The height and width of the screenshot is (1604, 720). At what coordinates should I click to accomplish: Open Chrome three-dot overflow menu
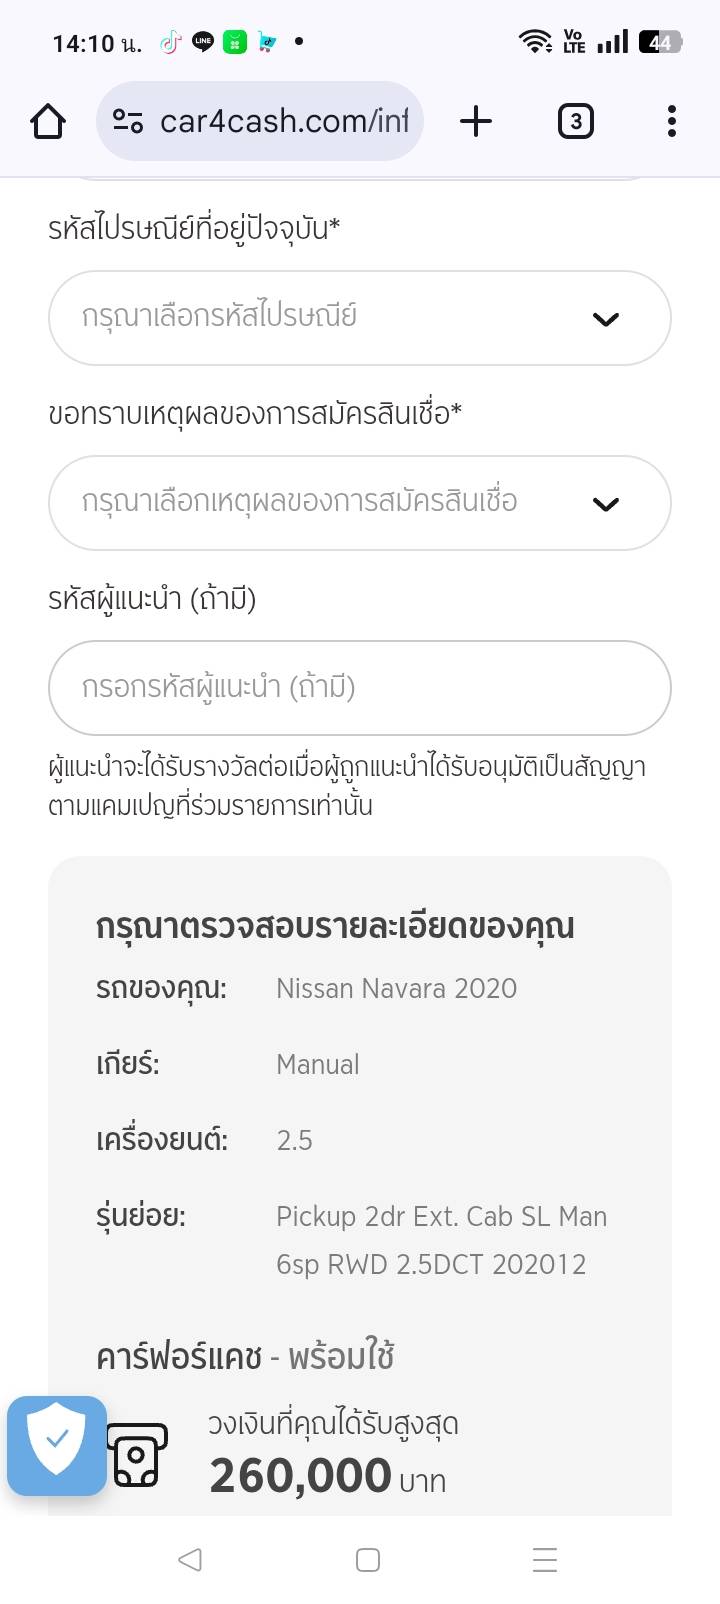click(671, 122)
